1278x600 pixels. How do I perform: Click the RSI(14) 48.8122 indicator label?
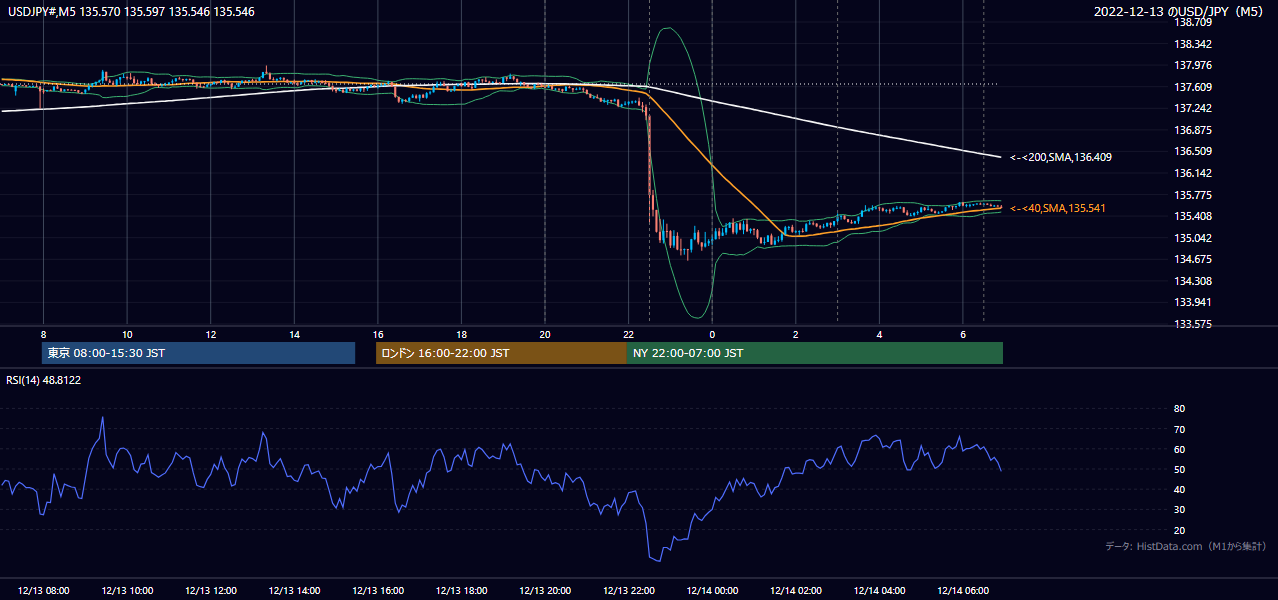pyautogui.click(x=44, y=379)
